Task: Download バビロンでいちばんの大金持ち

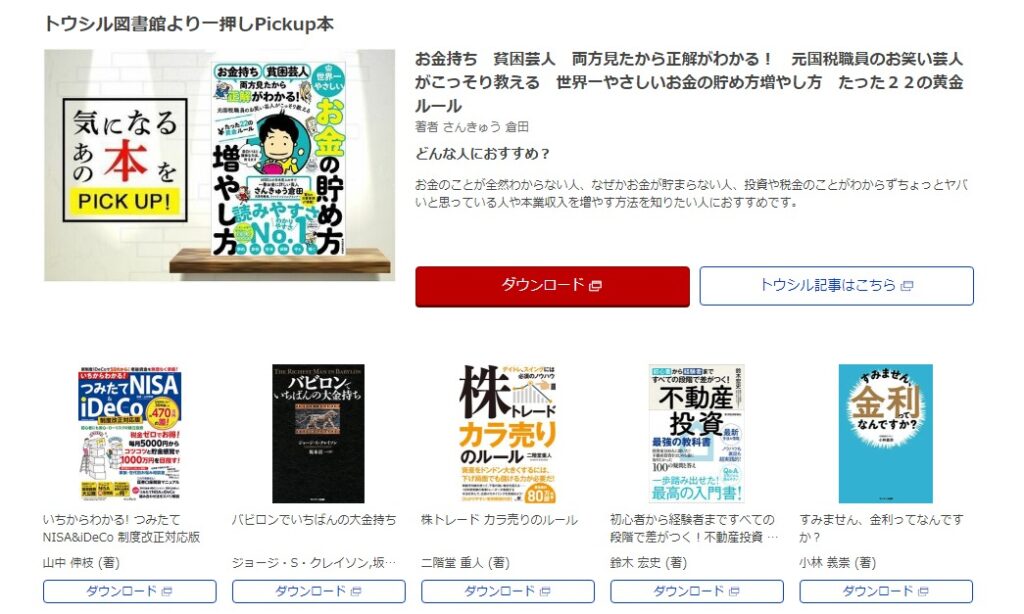Action: (319, 591)
